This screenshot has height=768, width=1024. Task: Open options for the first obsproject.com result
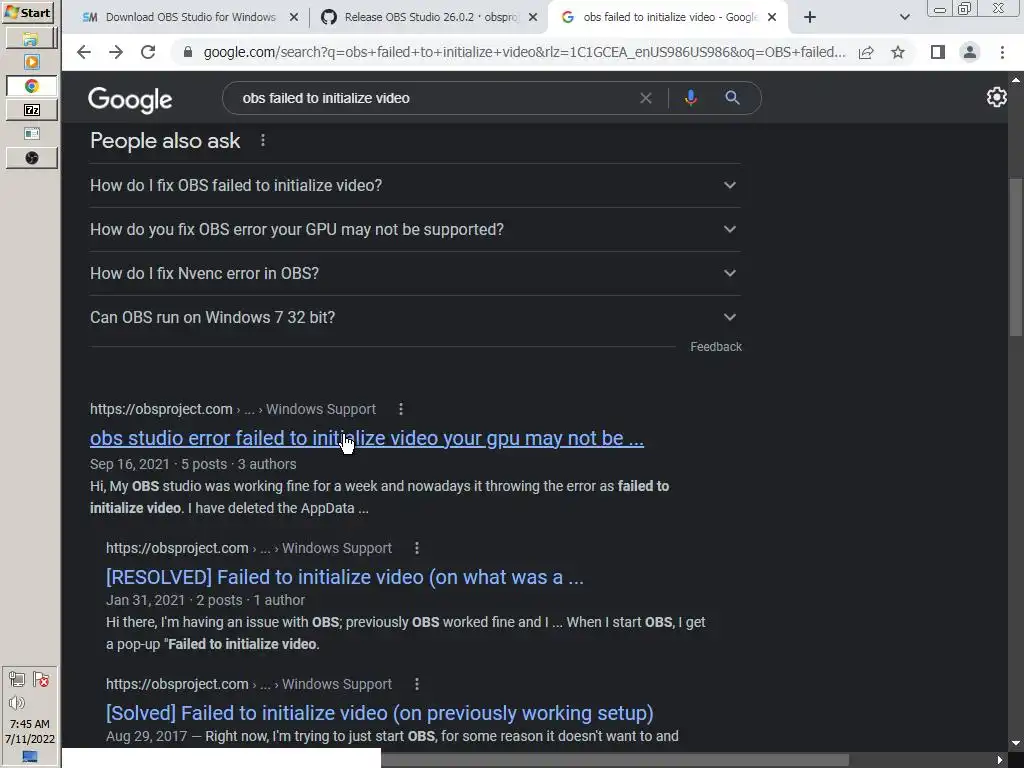401,409
